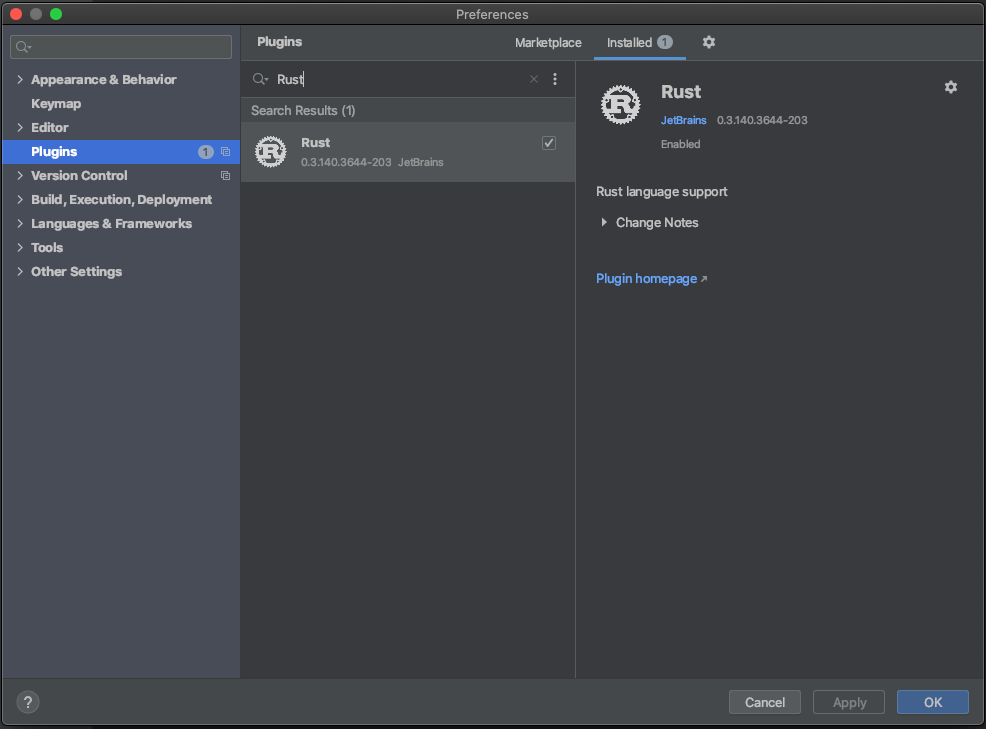Open the Rust plugin gear options
986x729 pixels.
pyautogui.click(x=951, y=87)
